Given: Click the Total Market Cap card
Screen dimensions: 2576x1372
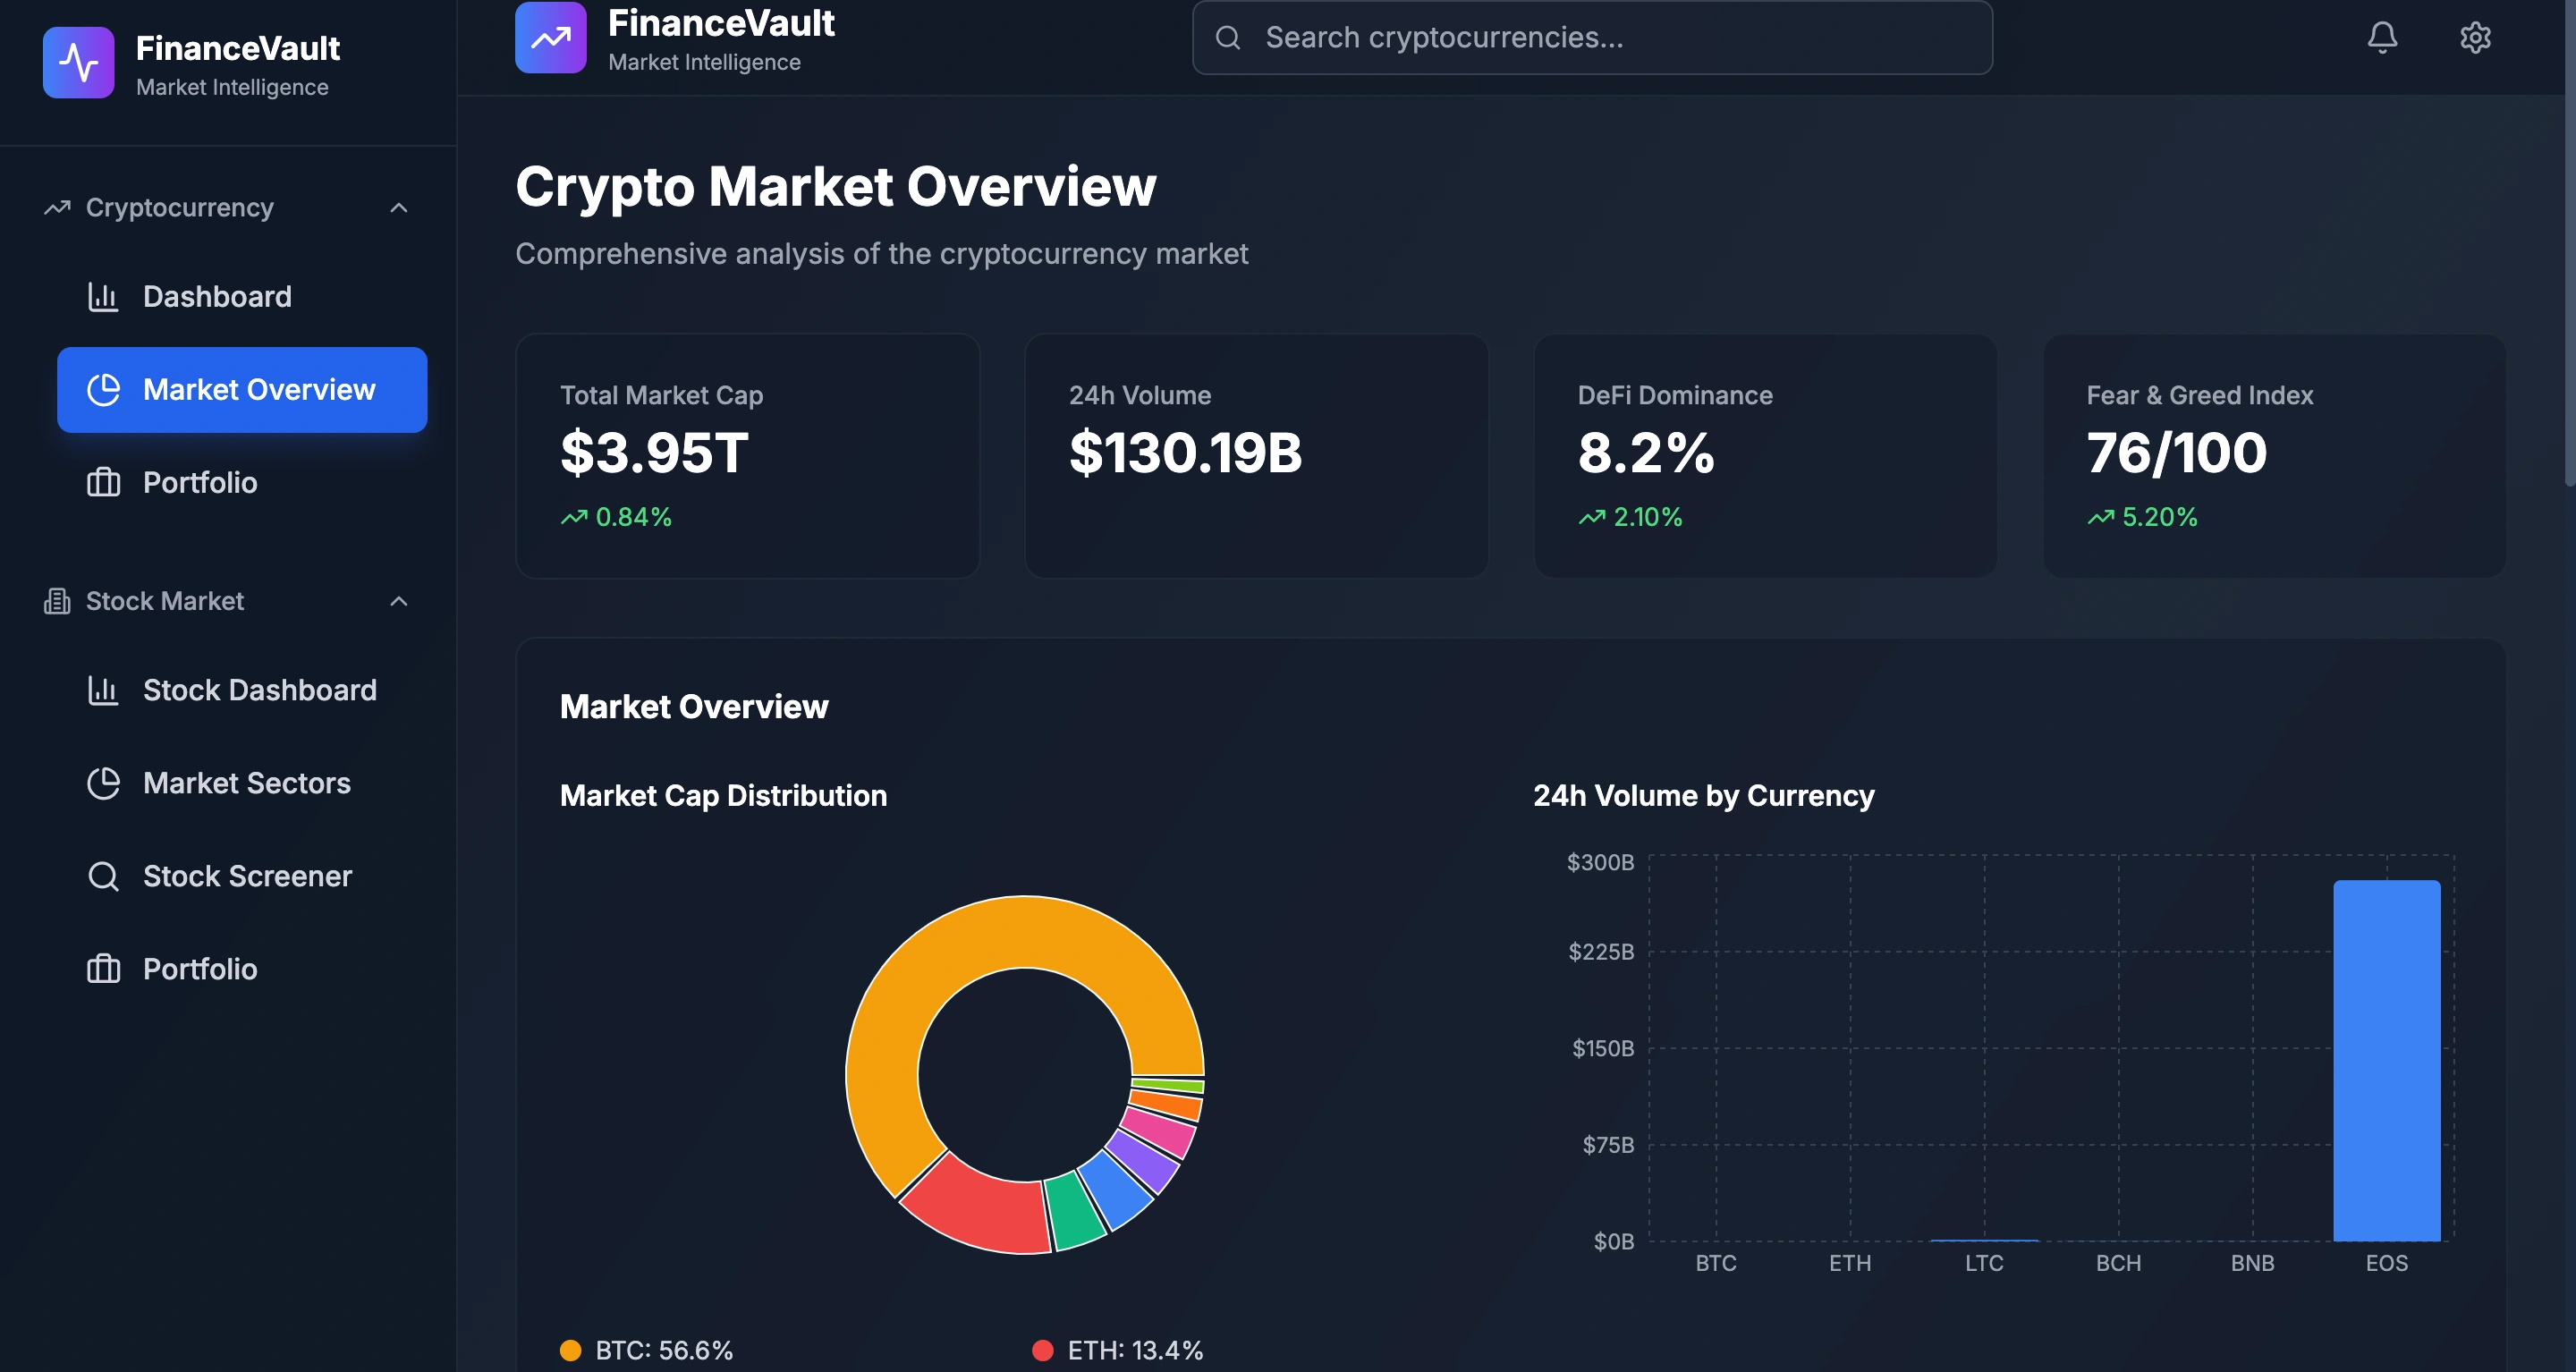Looking at the screenshot, I should (747, 456).
